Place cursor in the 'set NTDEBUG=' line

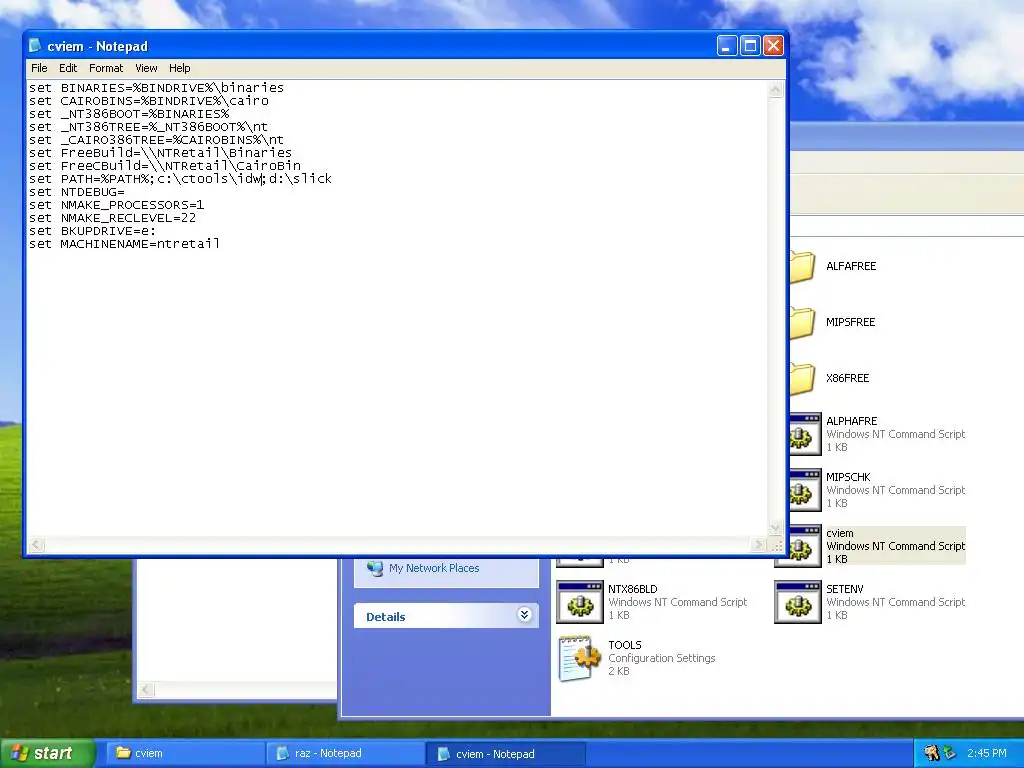pyautogui.click(x=76, y=192)
